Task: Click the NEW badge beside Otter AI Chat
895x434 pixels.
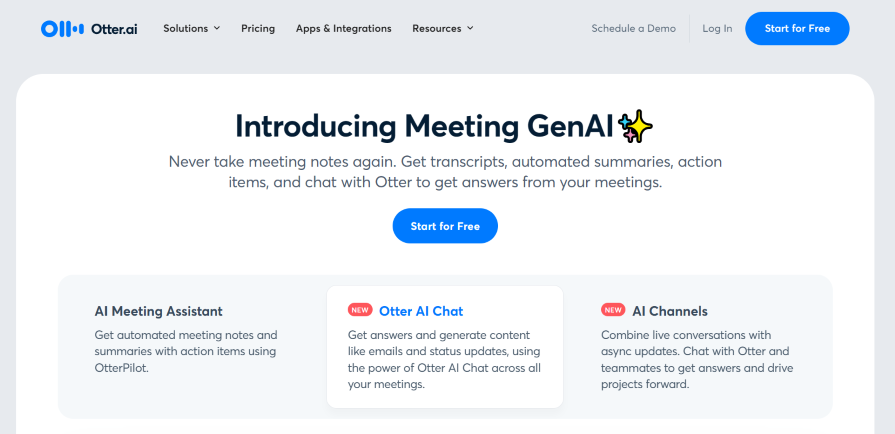Action: click(359, 311)
